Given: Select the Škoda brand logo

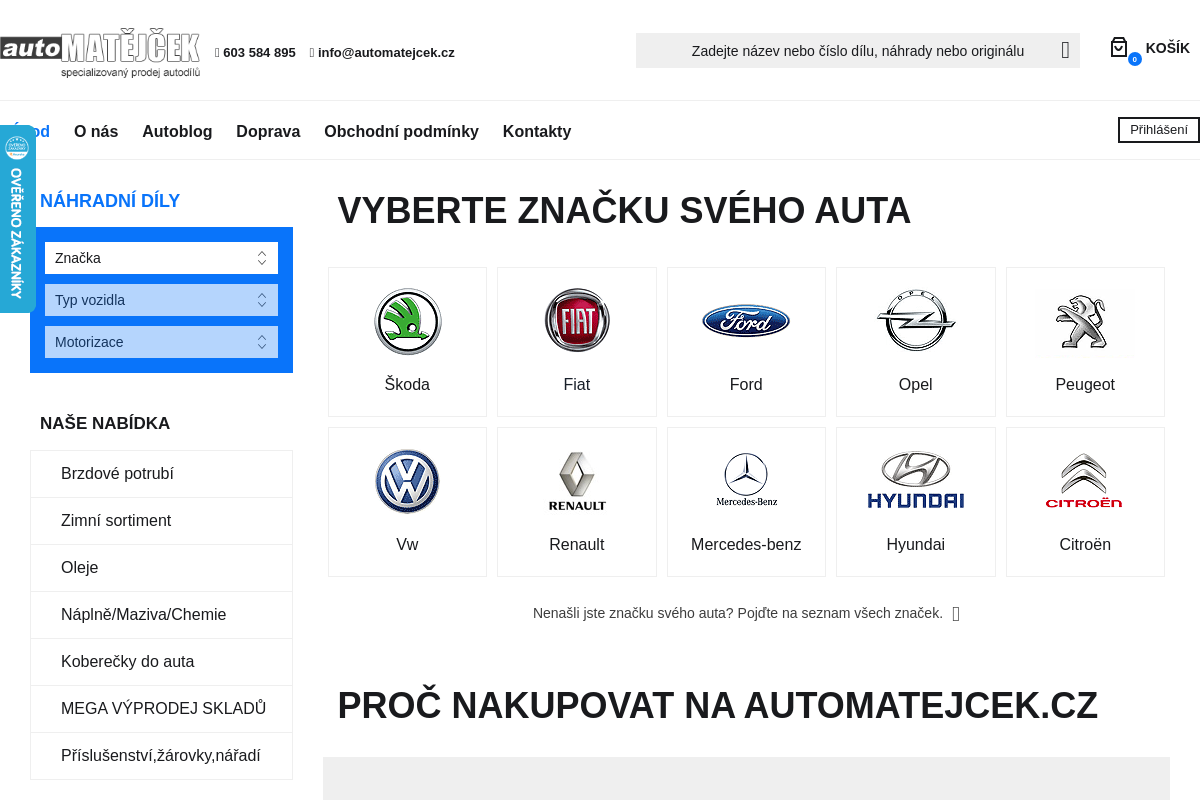Looking at the screenshot, I should tap(407, 321).
